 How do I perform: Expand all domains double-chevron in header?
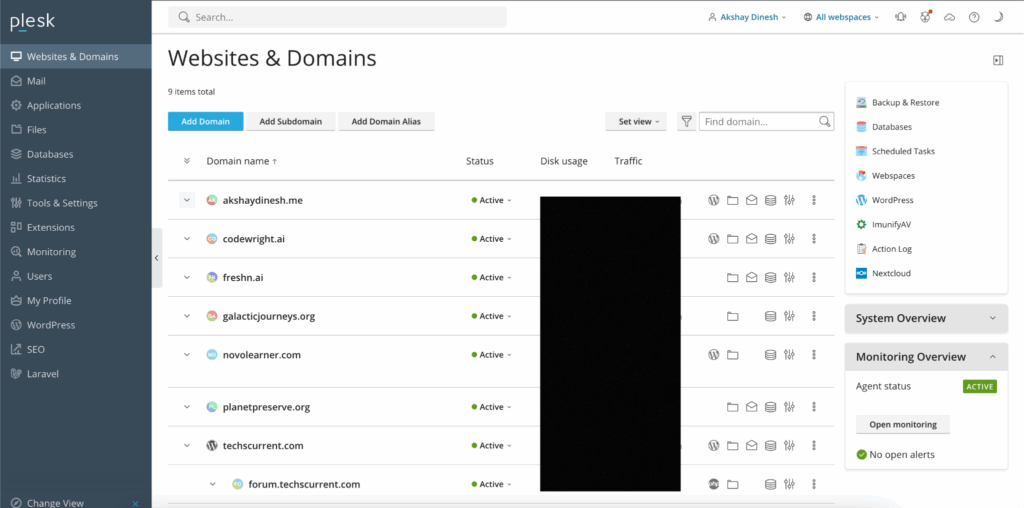click(187, 161)
